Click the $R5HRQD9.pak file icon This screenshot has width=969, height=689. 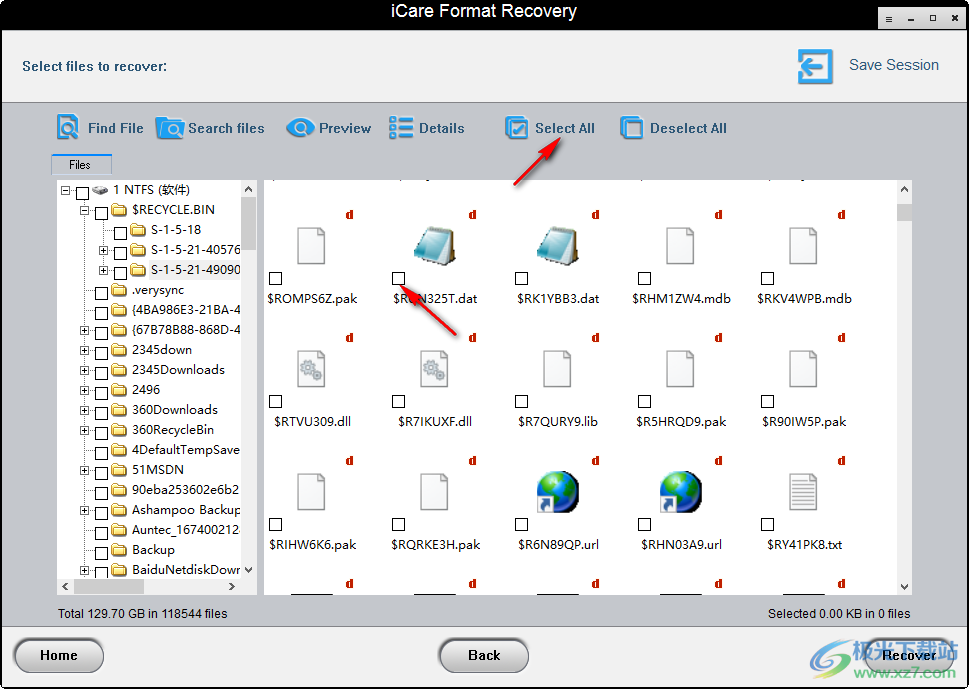click(x=680, y=369)
